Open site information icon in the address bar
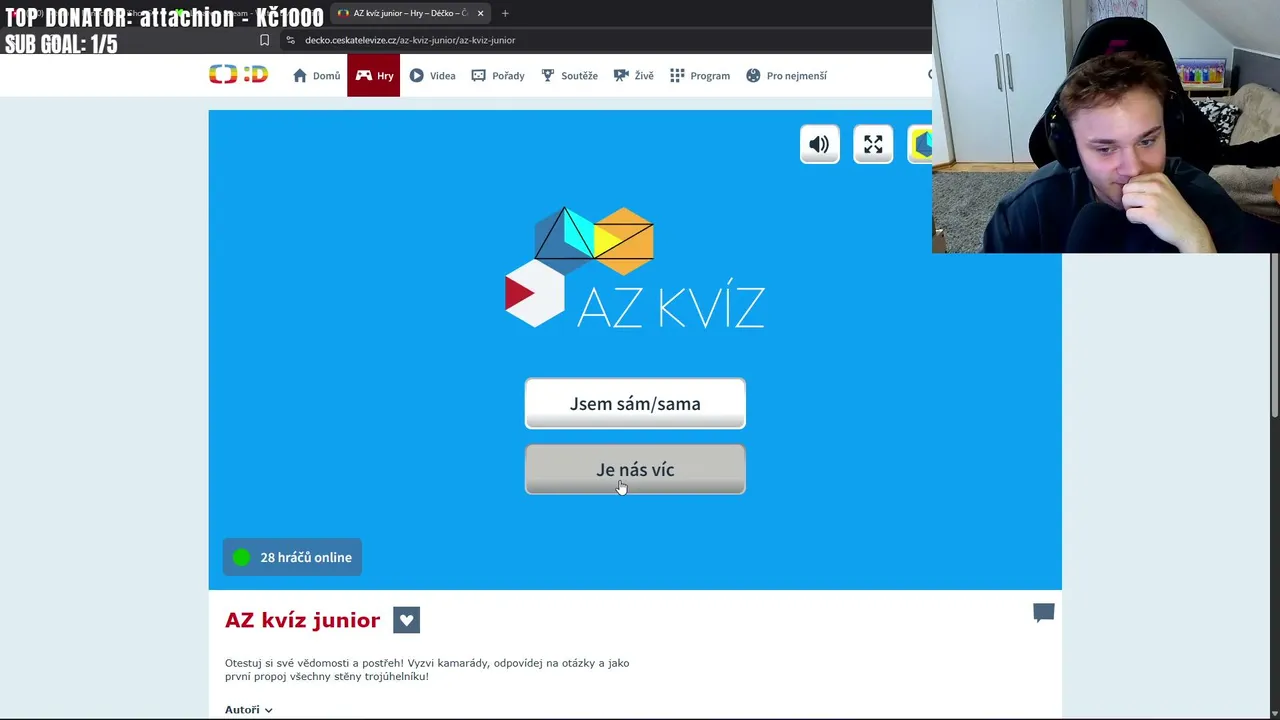This screenshot has height=720, width=1280. (x=290, y=40)
